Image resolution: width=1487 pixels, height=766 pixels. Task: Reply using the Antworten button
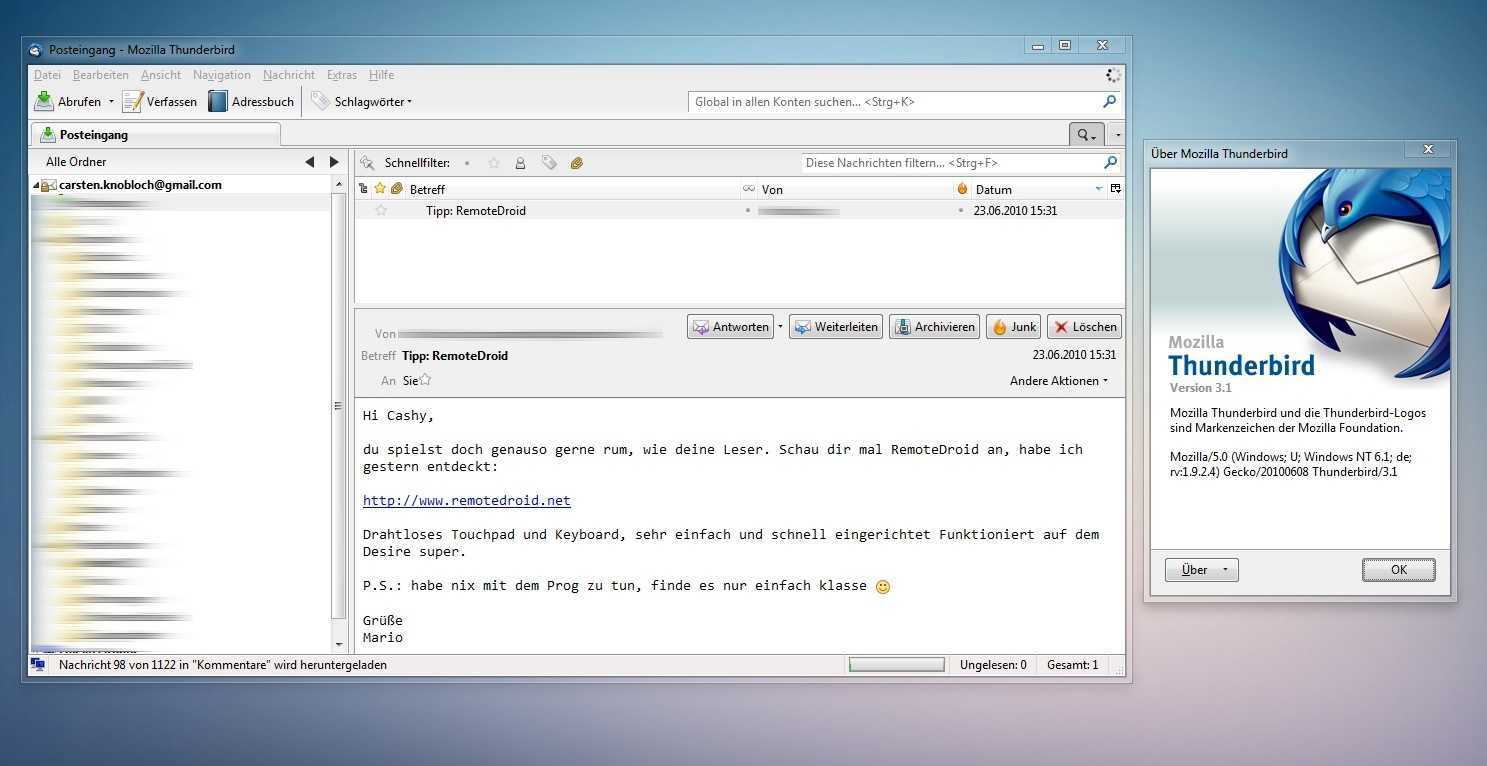coord(731,327)
